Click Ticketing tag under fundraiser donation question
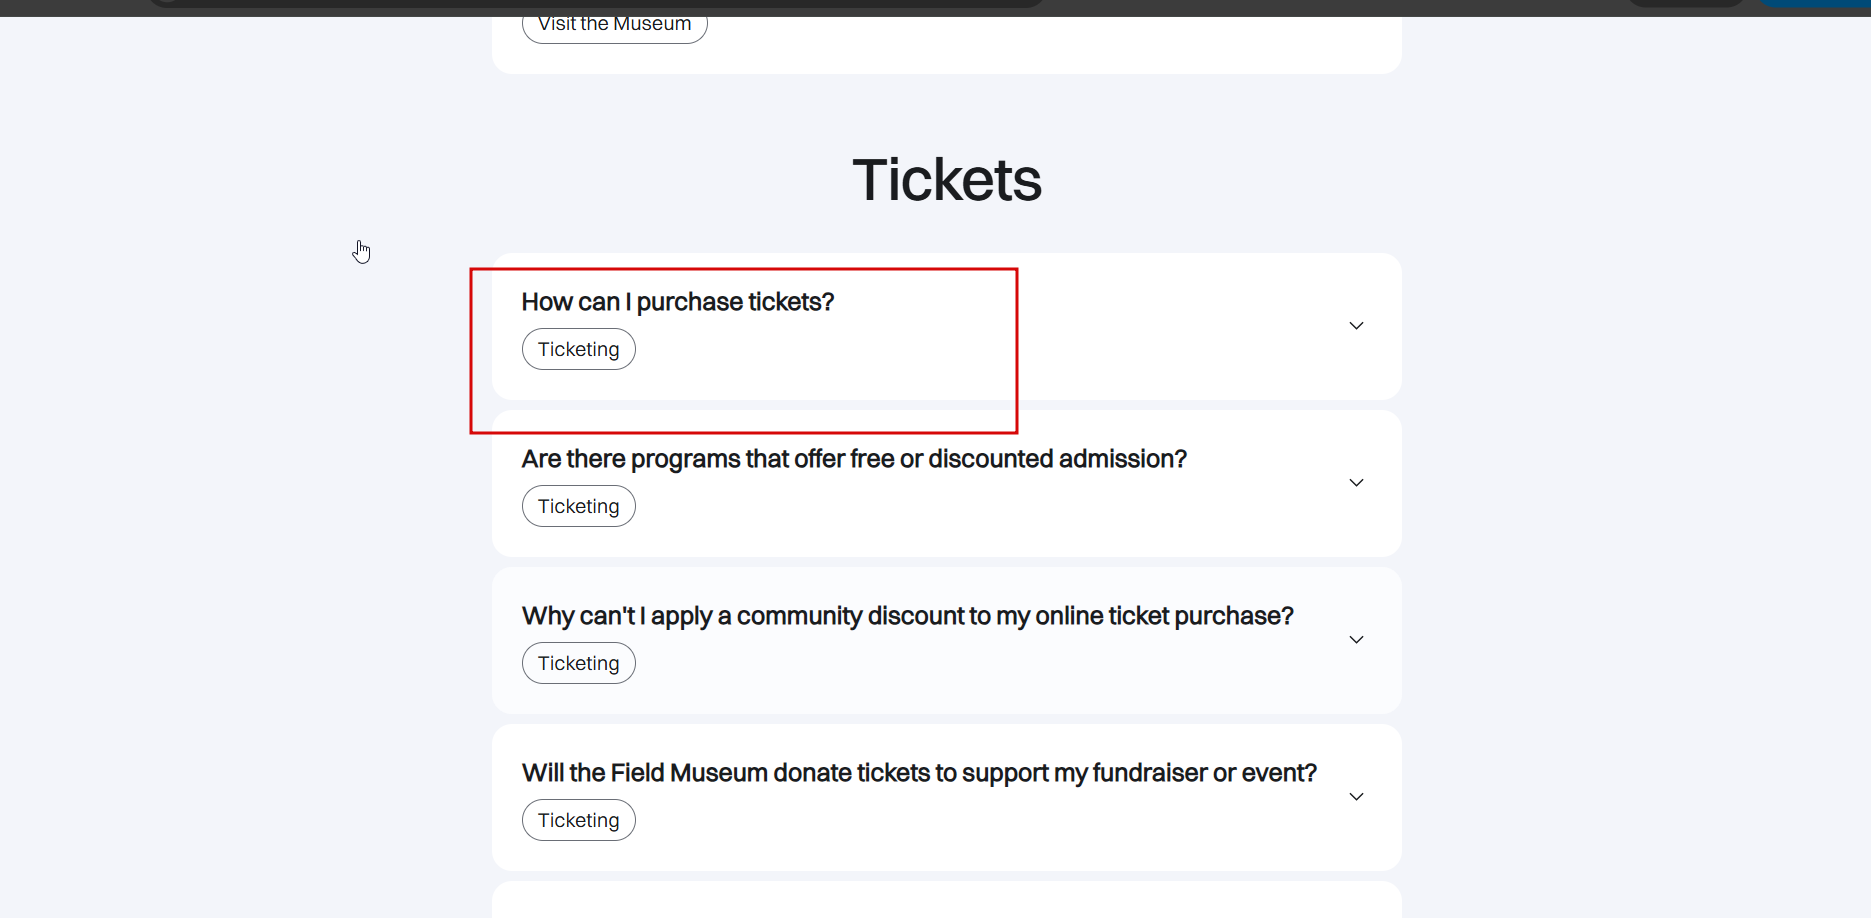This screenshot has height=918, width=1871. coord(578,821)
